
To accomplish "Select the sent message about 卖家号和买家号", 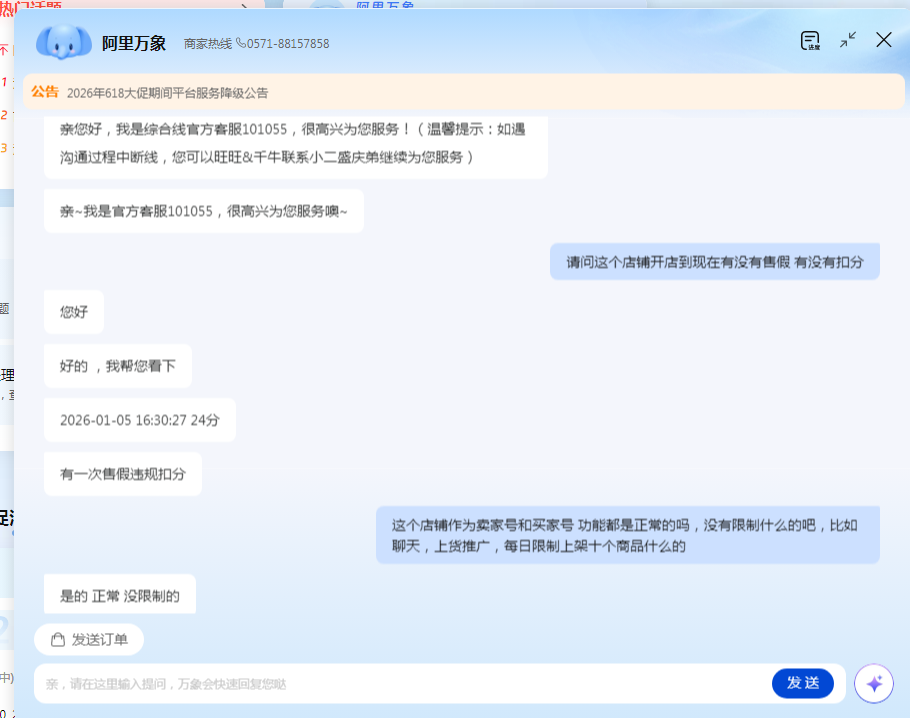I will click(628, 535).
